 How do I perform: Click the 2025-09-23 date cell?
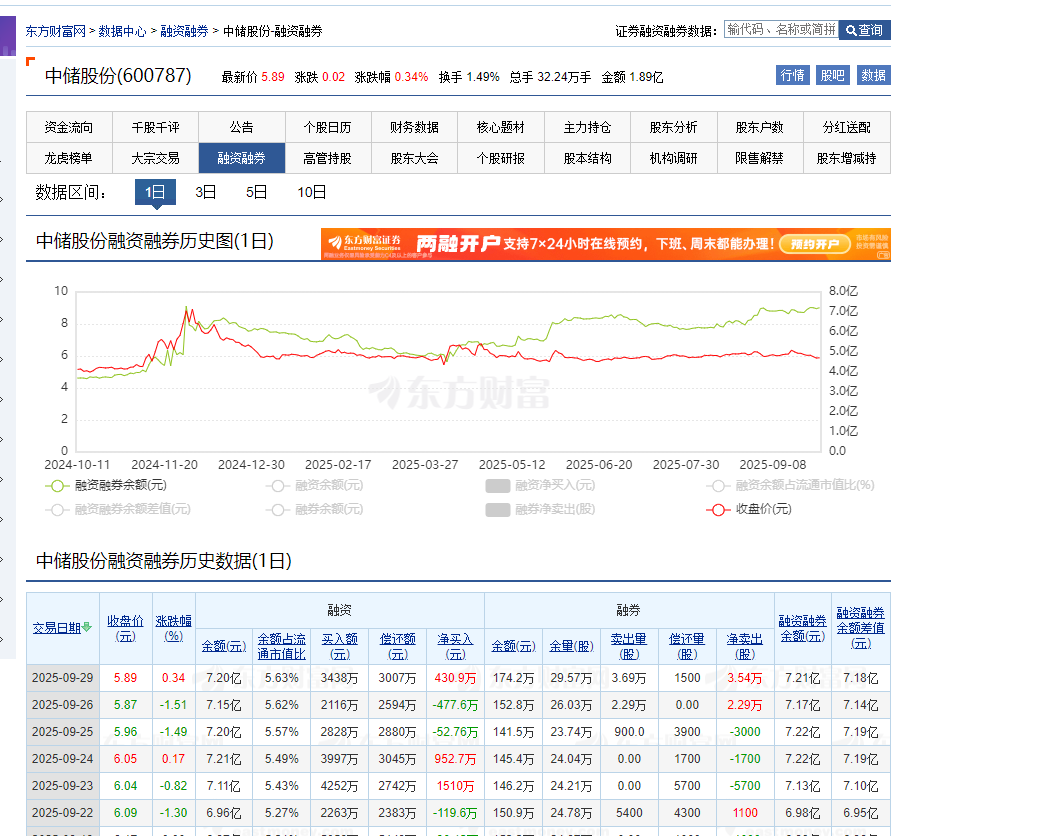pos(63,786)
